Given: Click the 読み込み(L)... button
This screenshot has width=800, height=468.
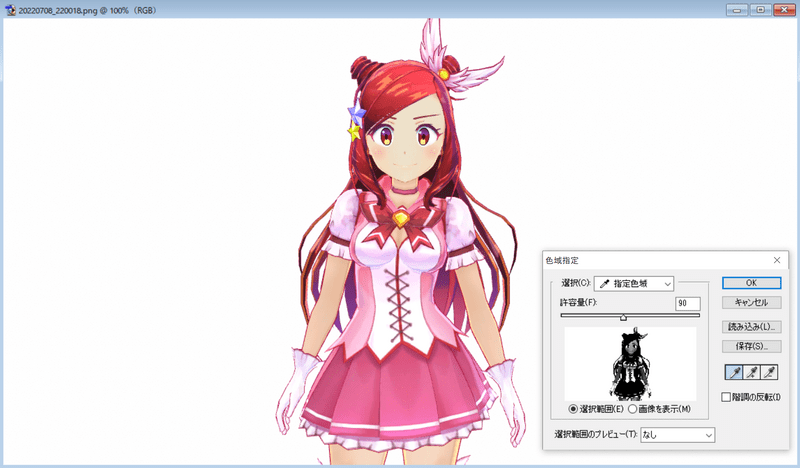Looking at the screenshot, I should [750, 326].
